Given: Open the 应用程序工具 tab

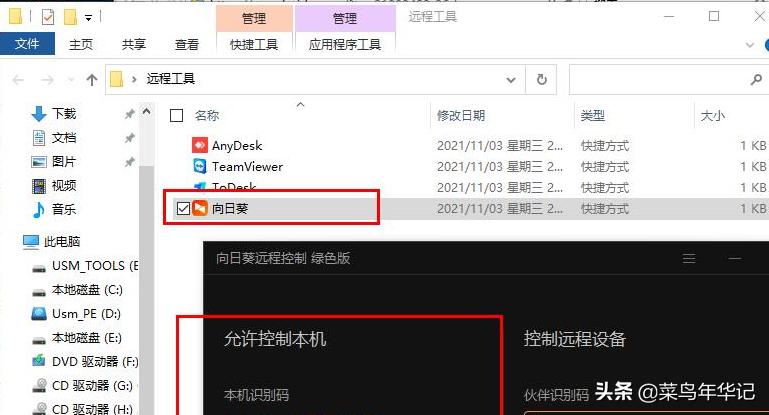Looking at the screenshot, I should point(345,45).
